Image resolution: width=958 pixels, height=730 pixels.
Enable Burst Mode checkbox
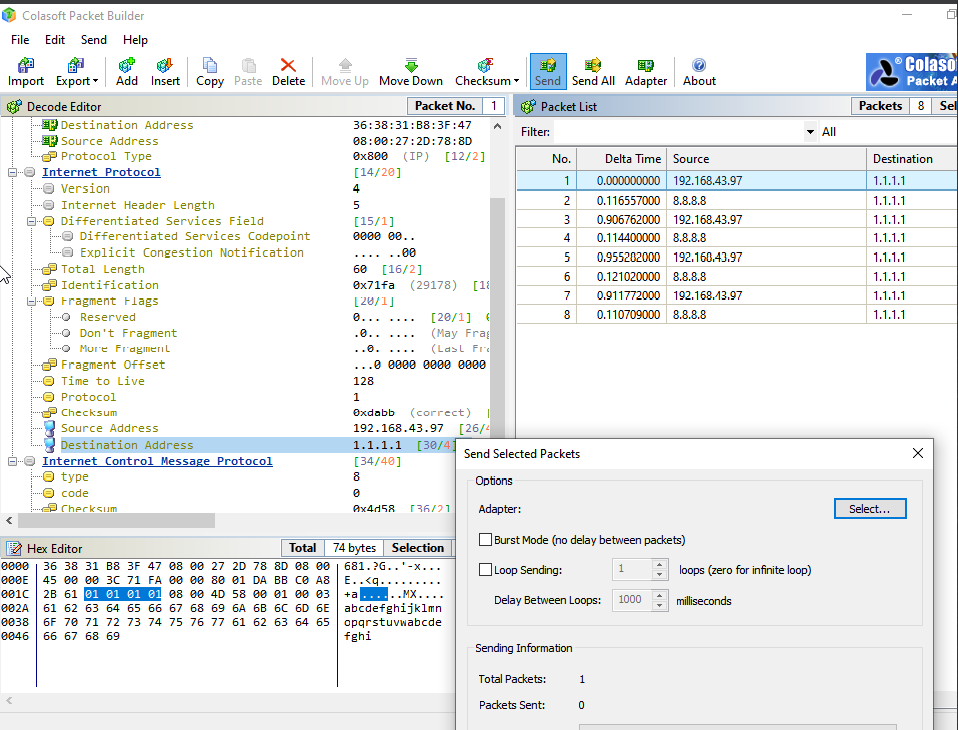tap(485, 539)
